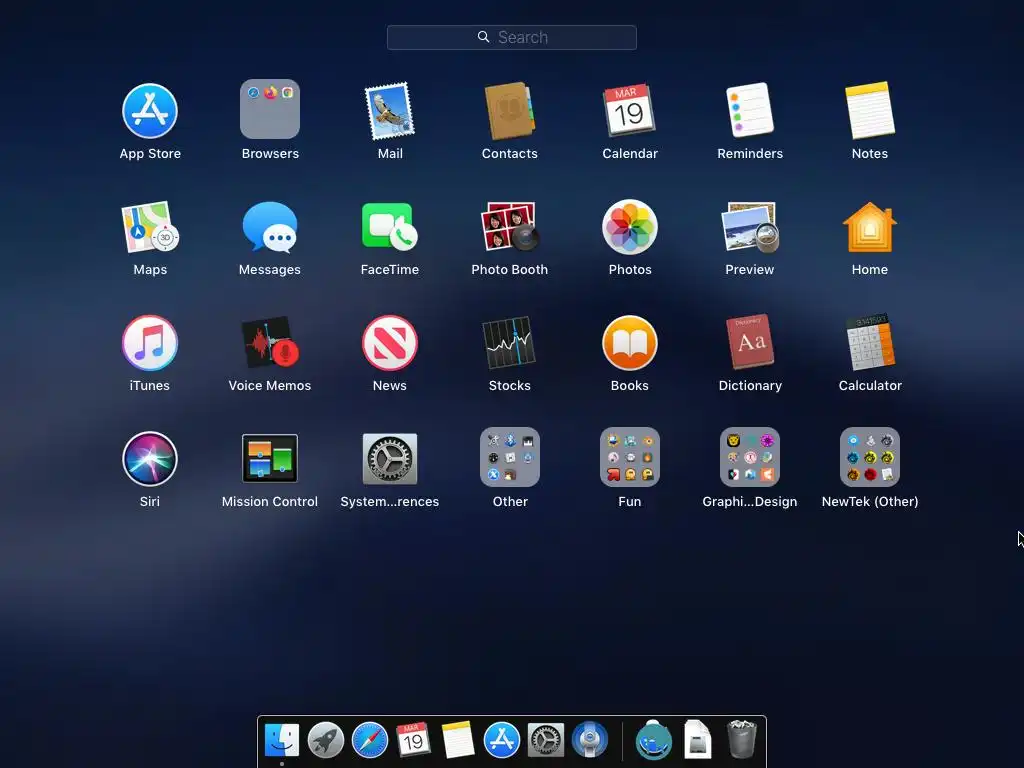Start the FaceTime app
1024x768 pixels.
click(390, 227)
